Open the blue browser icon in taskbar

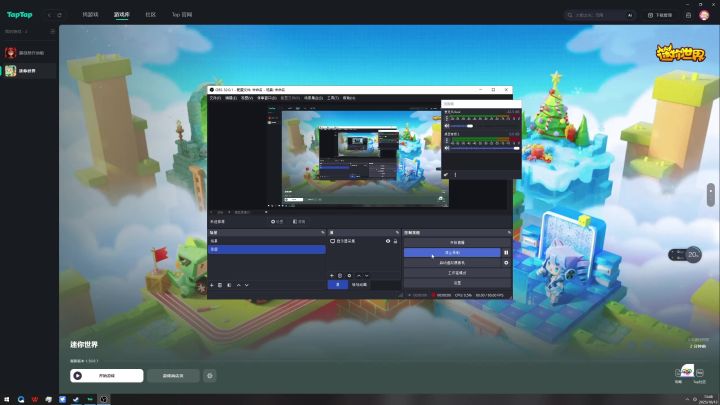point(21,399)
